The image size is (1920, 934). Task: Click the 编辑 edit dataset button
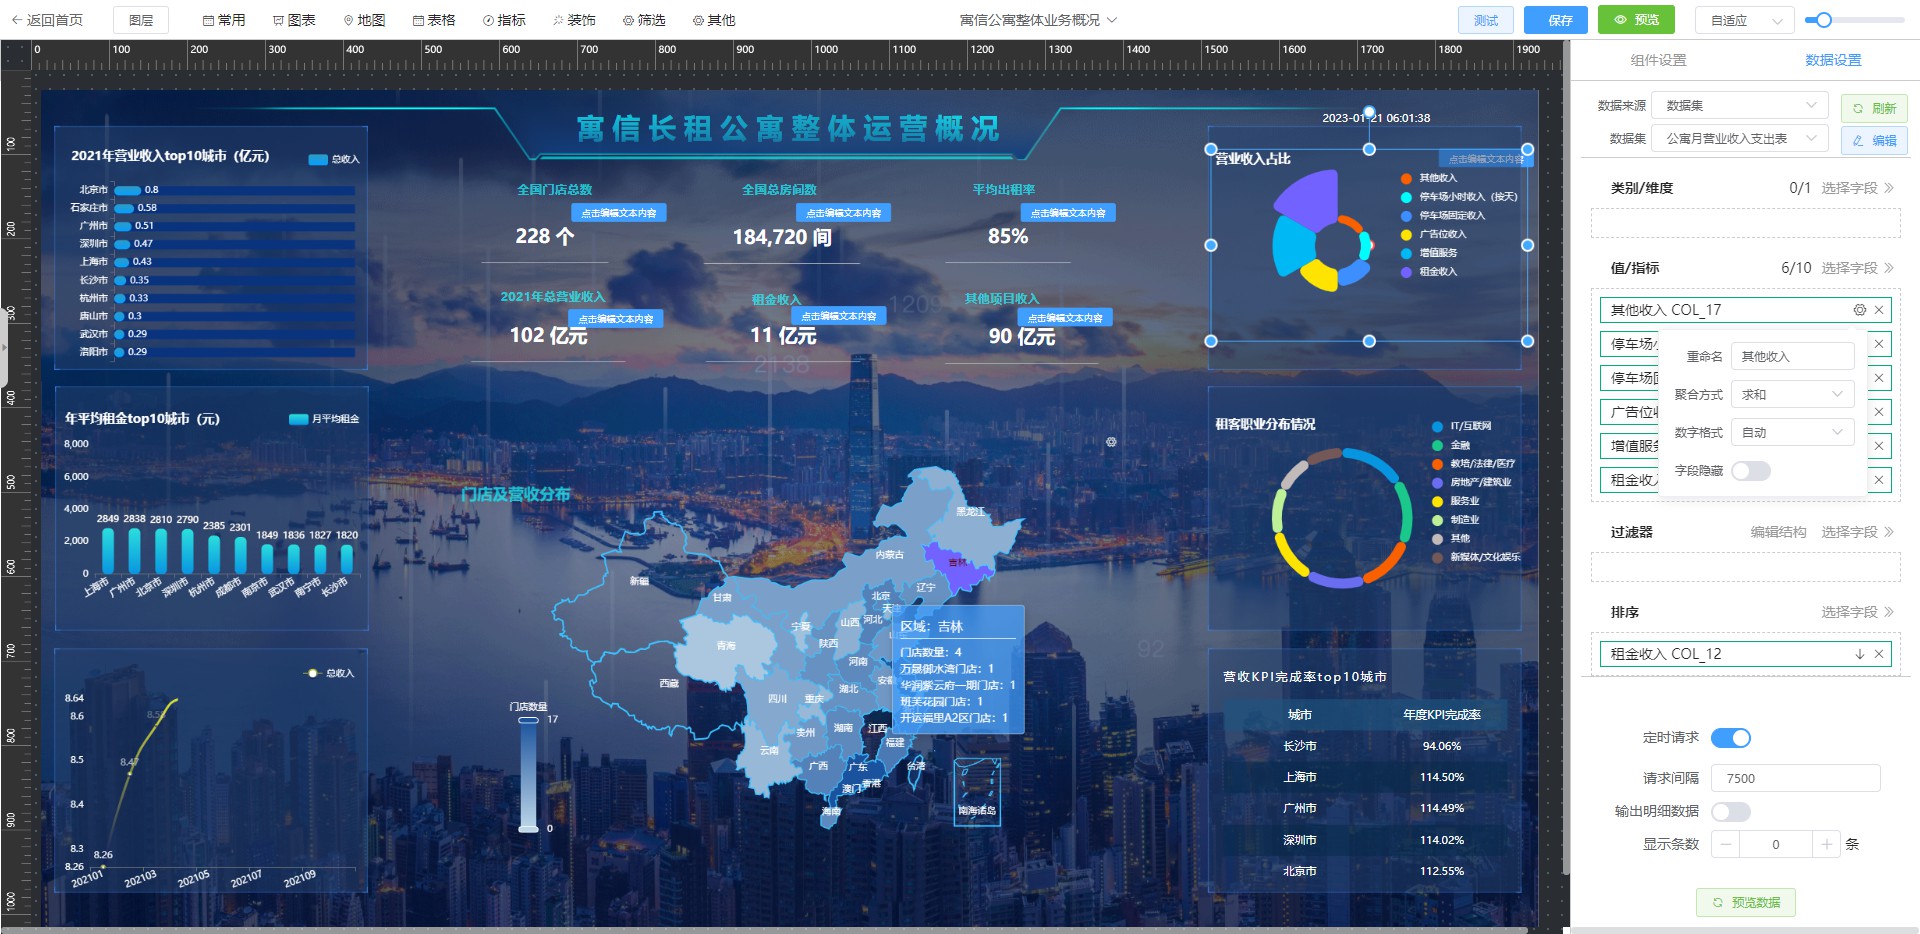[x=1874, y=140]
